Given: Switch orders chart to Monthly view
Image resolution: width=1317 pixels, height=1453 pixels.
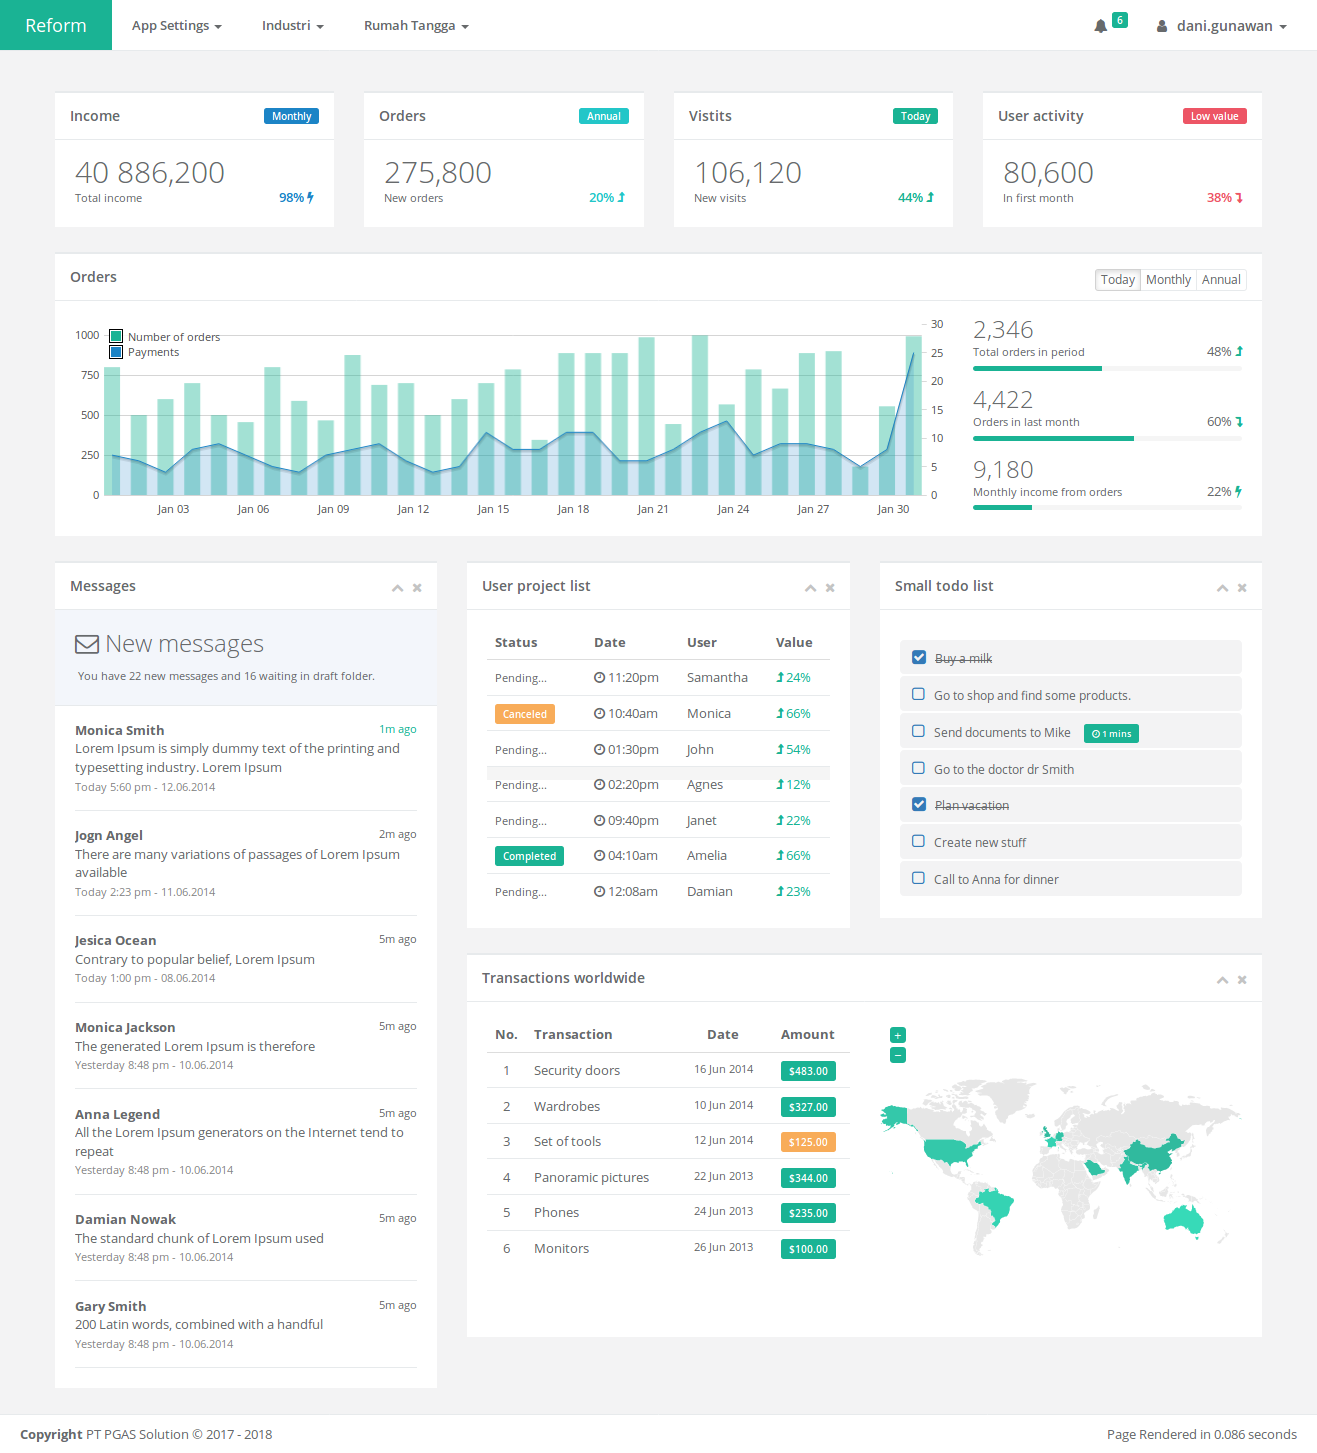Looking at the screenshot, I should [1167, 280].
